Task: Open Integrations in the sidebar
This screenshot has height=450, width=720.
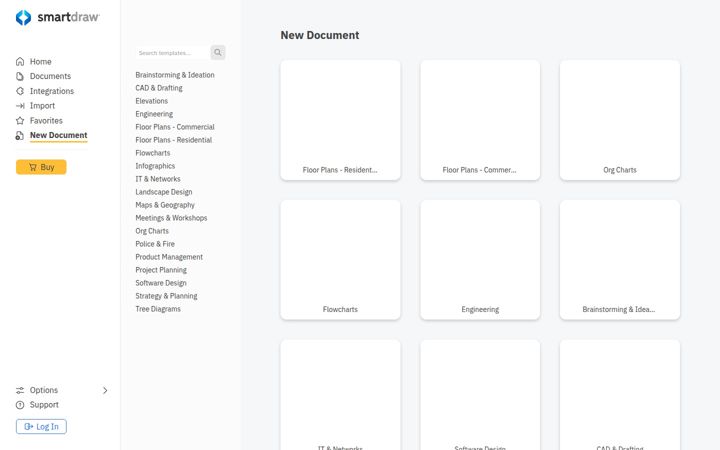Action: pos(52,91)
